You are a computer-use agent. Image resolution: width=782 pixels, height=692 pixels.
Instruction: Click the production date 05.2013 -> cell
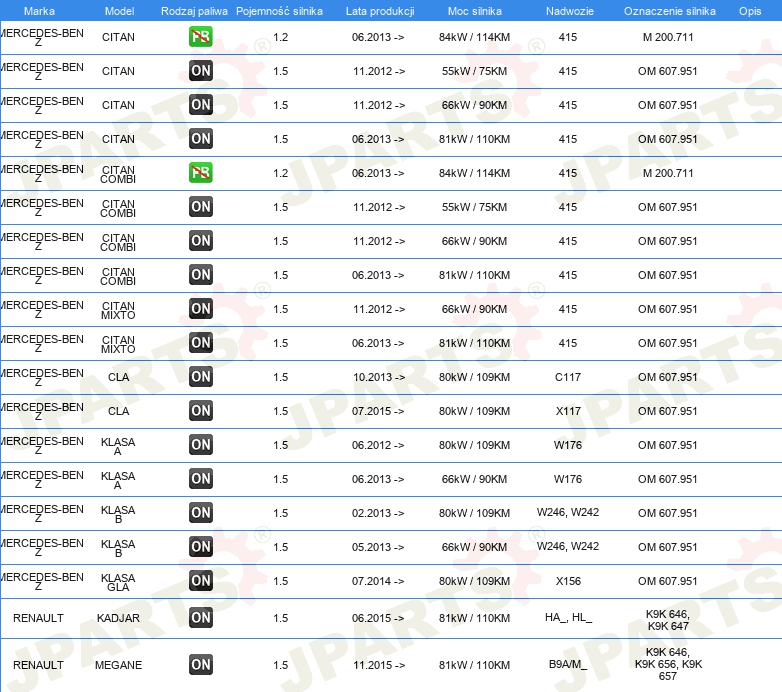(x=378, y=547)
